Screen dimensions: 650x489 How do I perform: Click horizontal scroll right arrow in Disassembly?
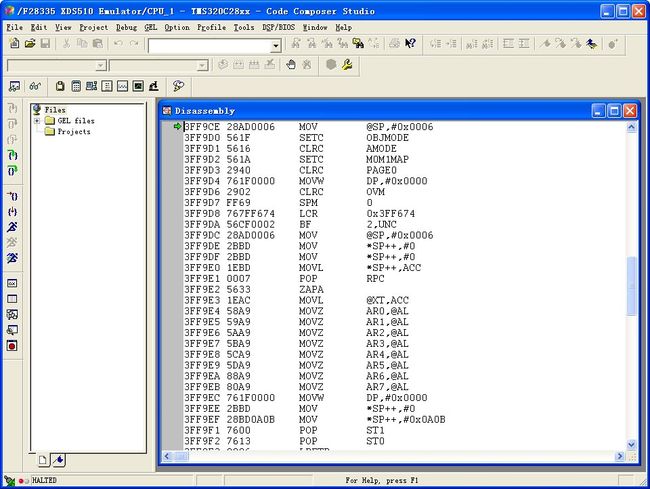[x=620, y=456]
